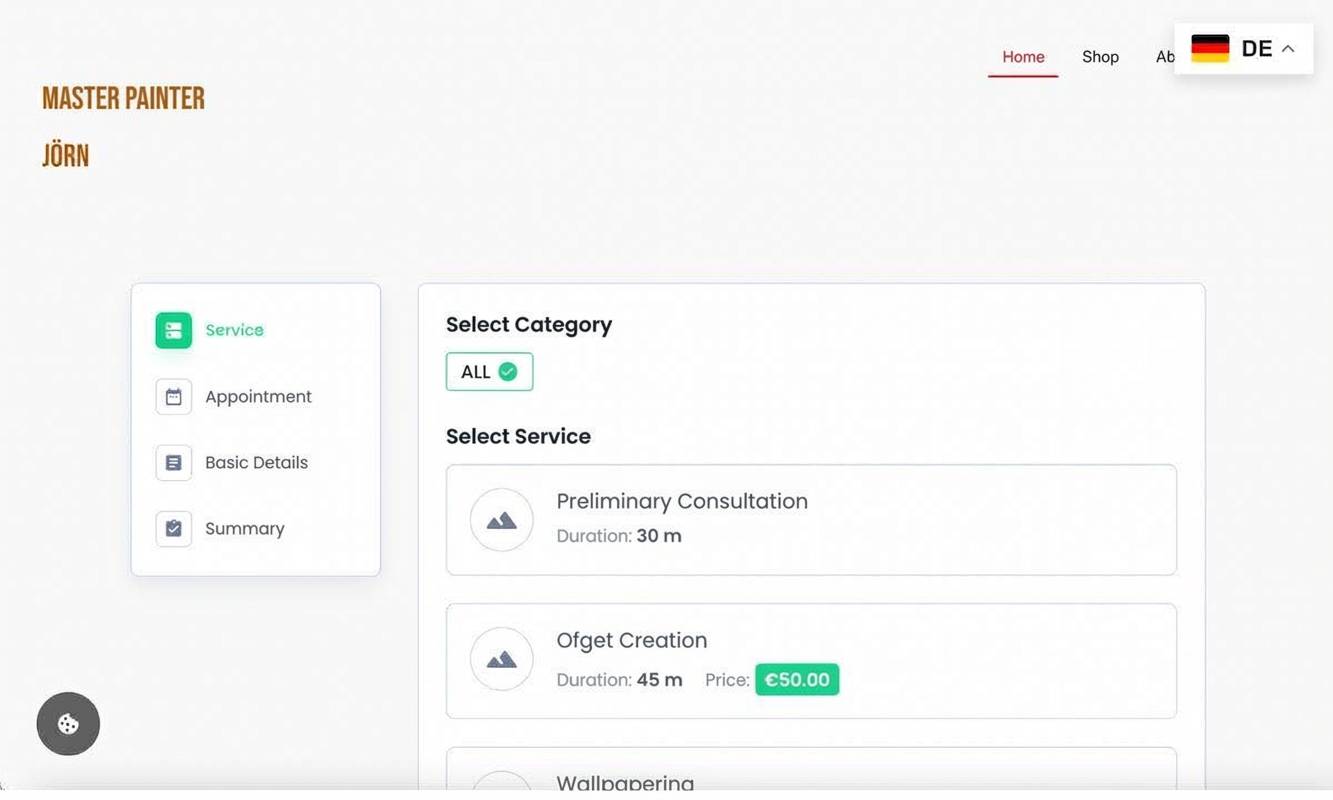Viewport: 1333px width, 800px height.
Task: Click the Ofget Creation image placeholder icon
Action: 501,658
